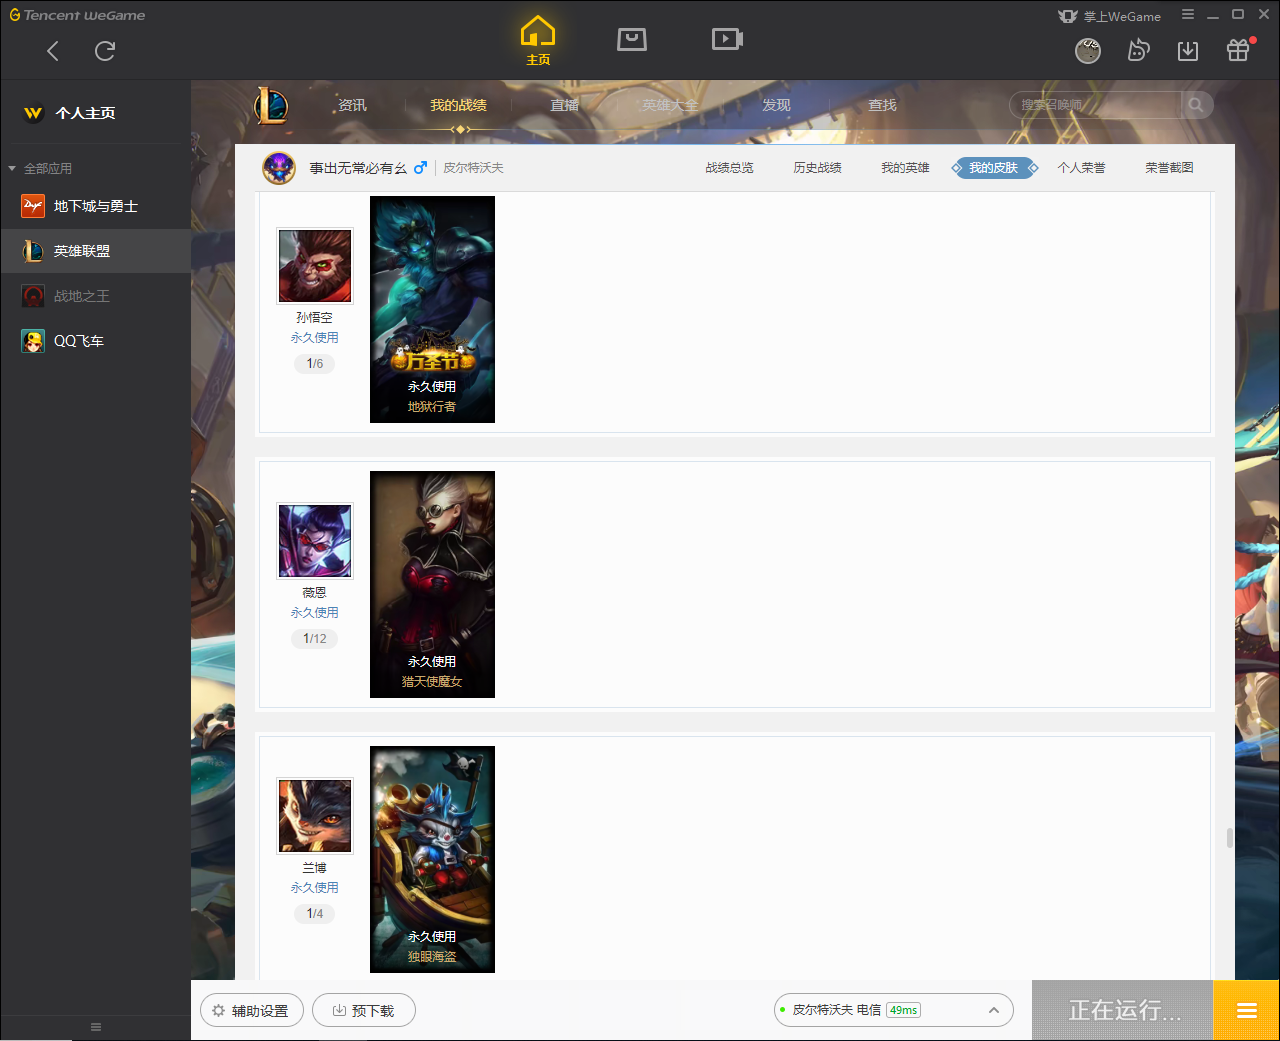Click the 1/4 skin count badge
The height and width of the screenshot is (1041, 1280).
[x=315, y=914]
